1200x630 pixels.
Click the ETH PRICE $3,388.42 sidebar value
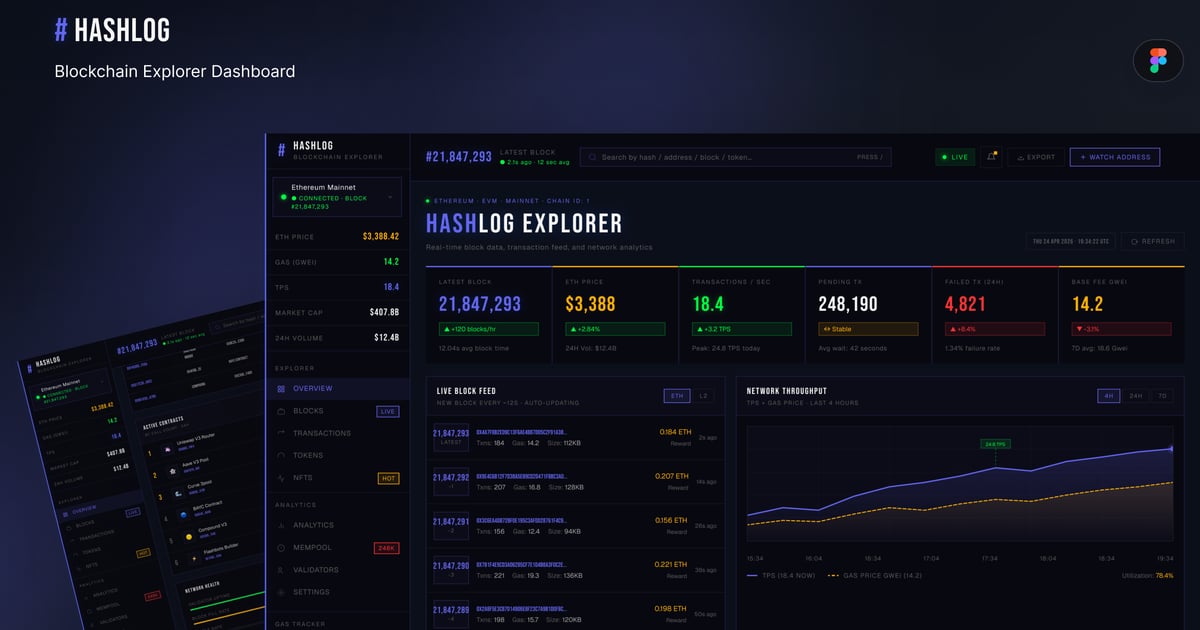[x=381, y=237]
